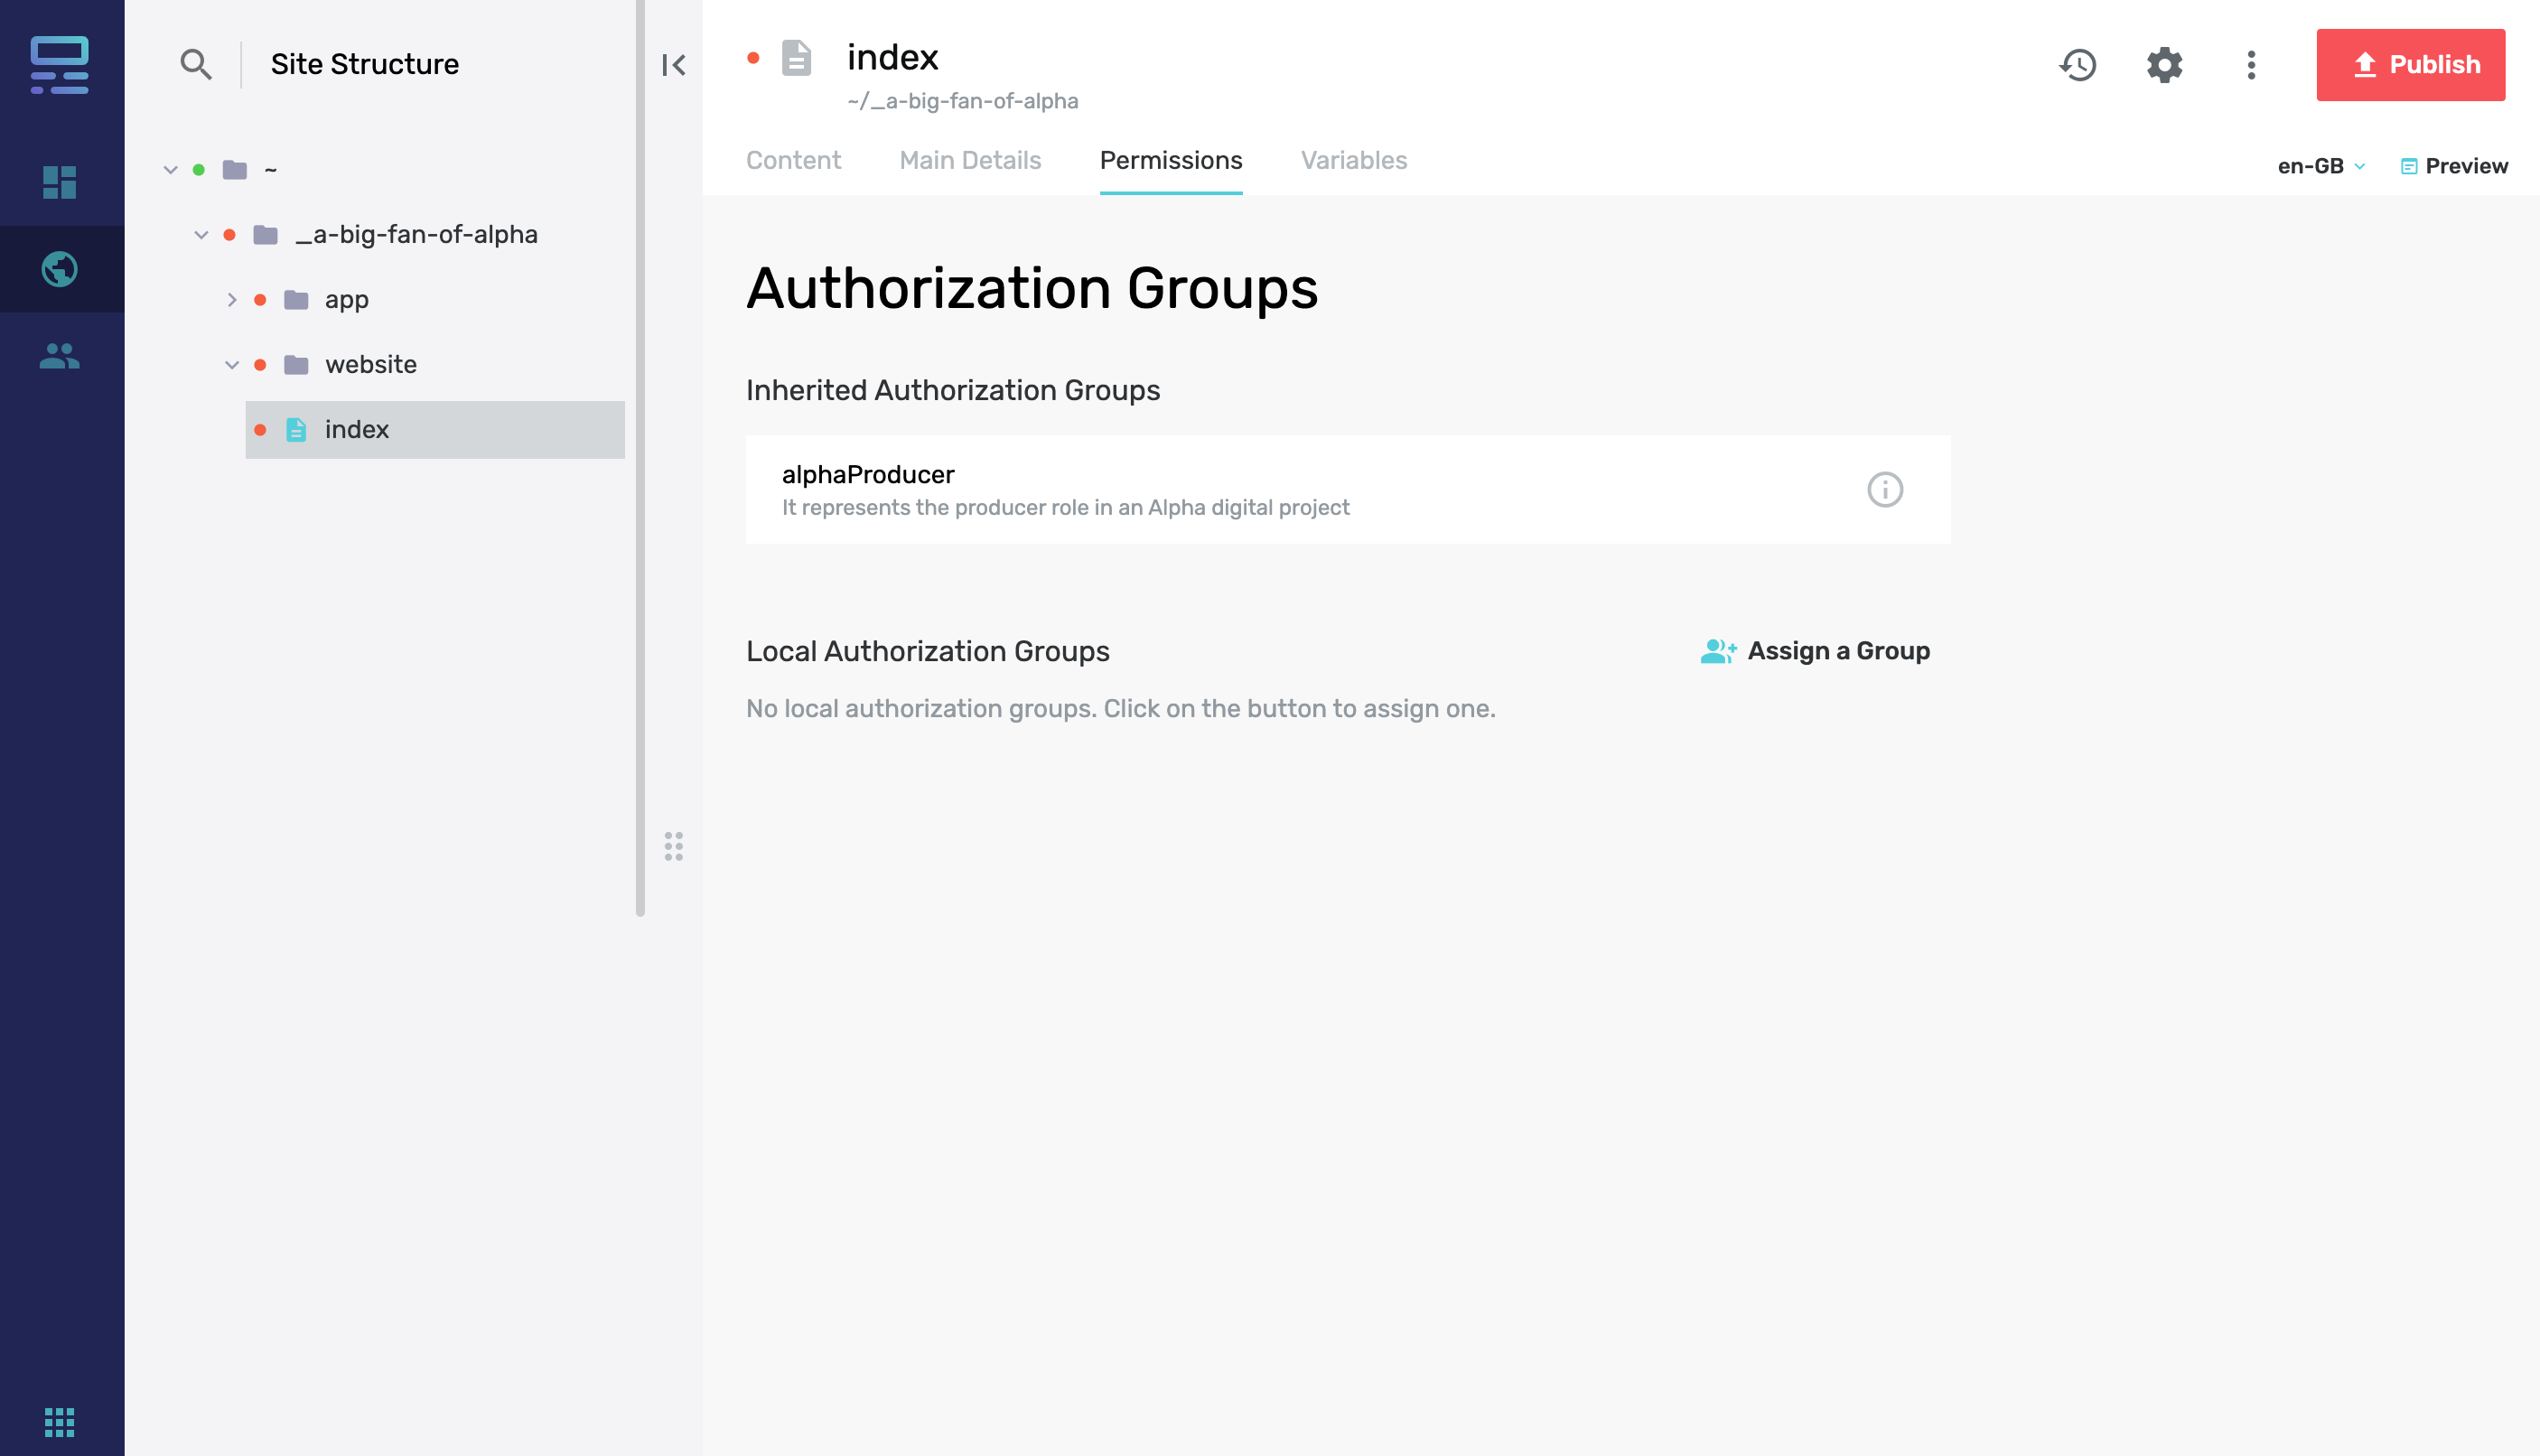Open version history clock icon

(2078, 65)
